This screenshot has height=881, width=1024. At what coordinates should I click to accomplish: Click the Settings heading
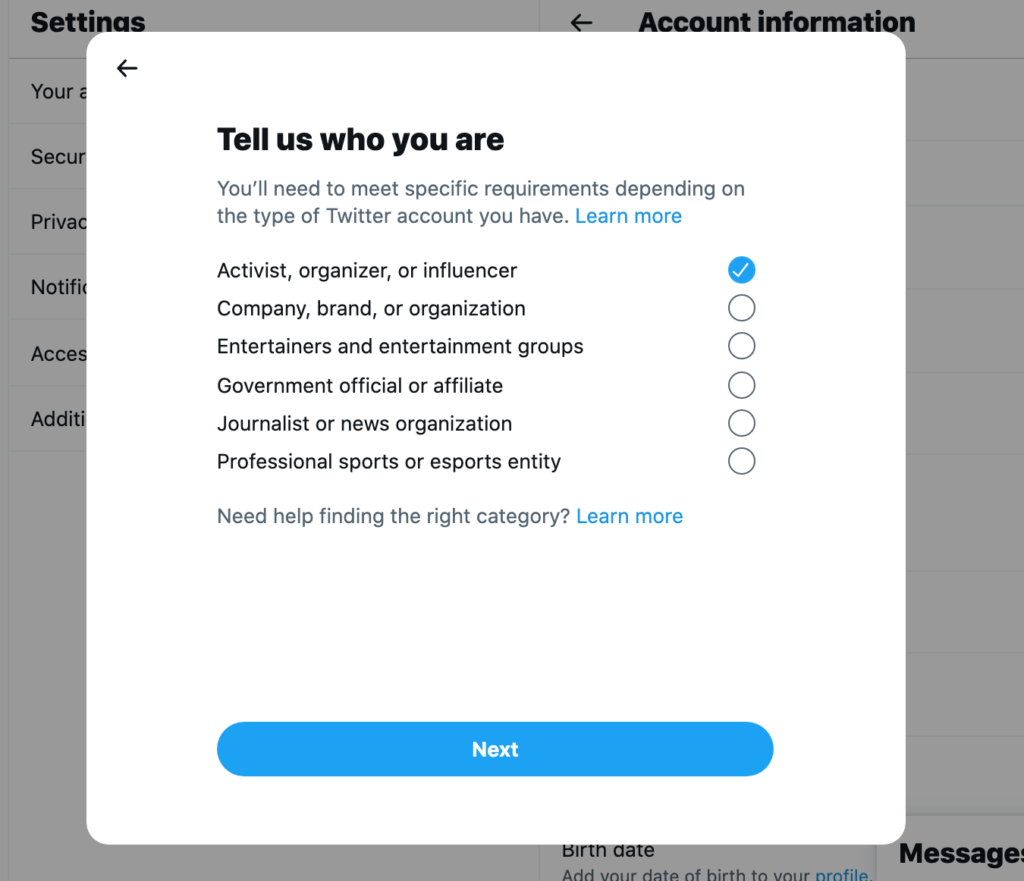(x=88, y=22)
